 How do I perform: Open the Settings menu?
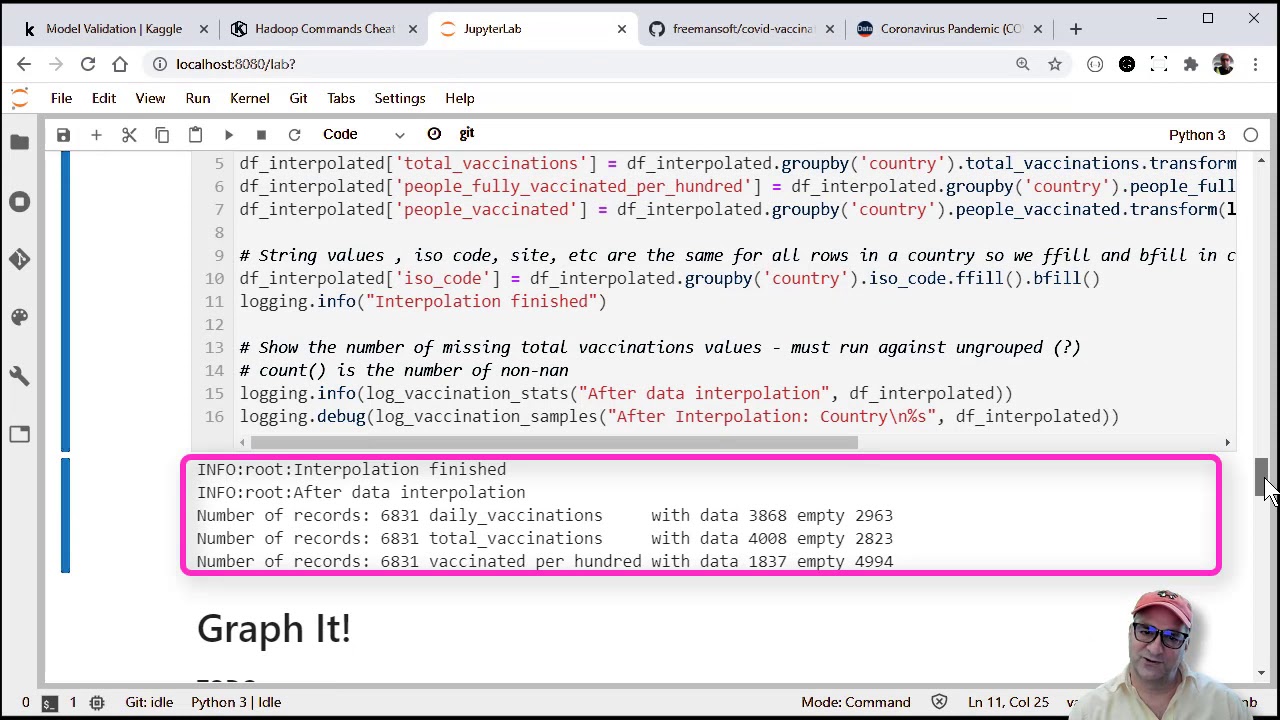399,98
